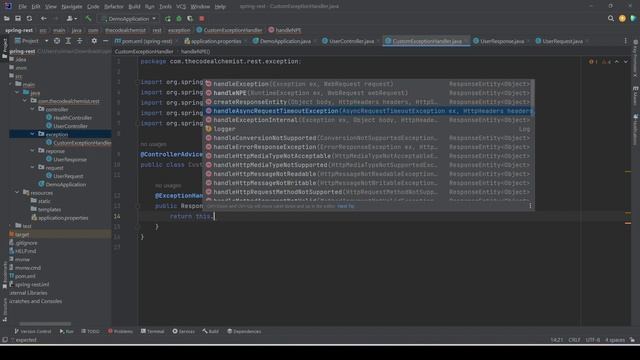Click the Run with Coverage icon
Screen dimensions: 640x360
[190, 18]
